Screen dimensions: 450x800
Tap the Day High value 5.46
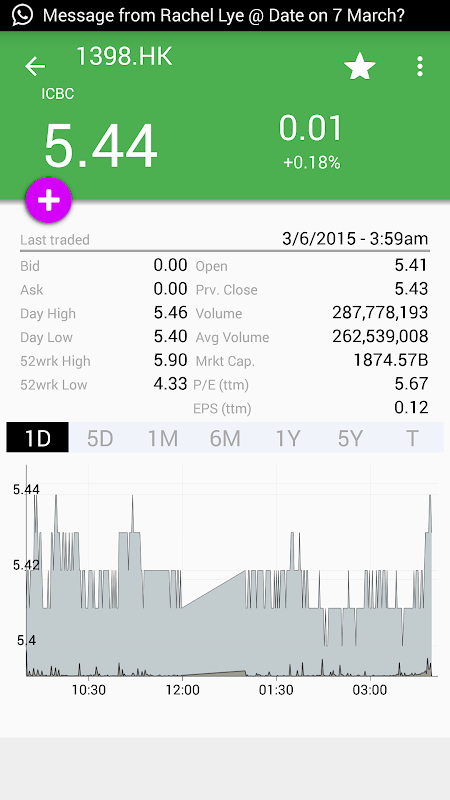(170, 313)
